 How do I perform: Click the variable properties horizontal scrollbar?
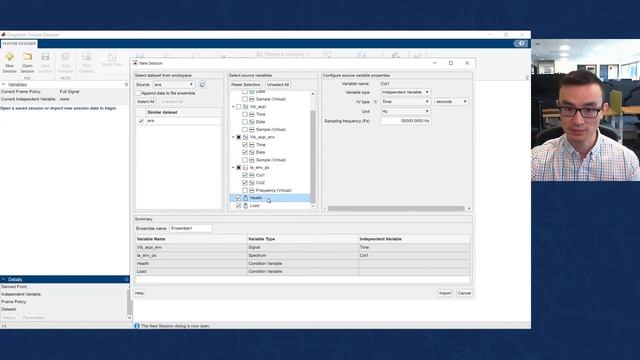click(396, 209)
